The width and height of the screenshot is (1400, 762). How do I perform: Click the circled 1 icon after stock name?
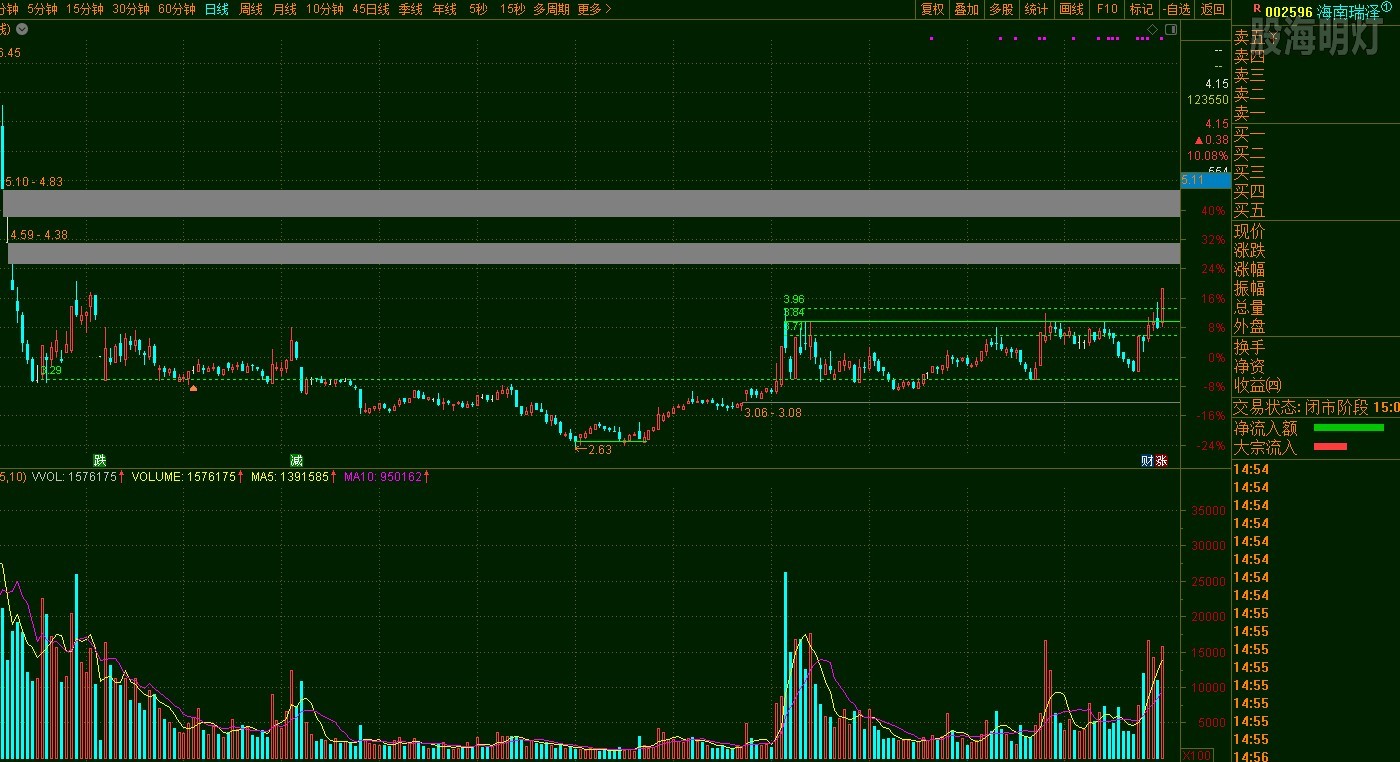pyautogui.click(x=1386, y=8)
